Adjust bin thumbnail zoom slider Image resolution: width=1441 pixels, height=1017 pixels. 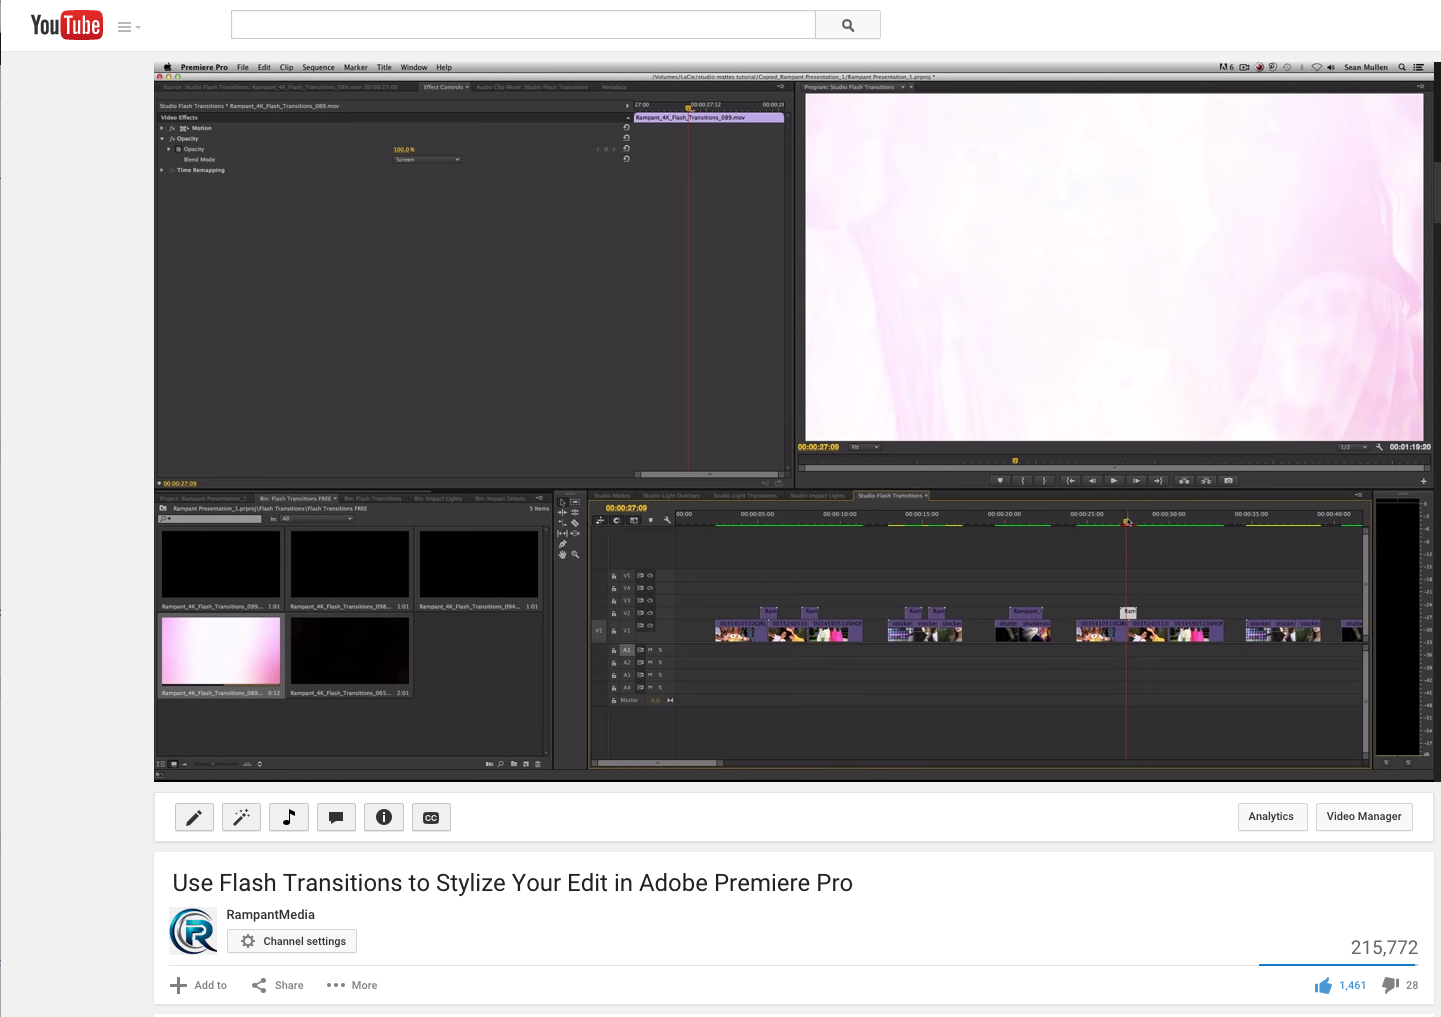(213, 764)
